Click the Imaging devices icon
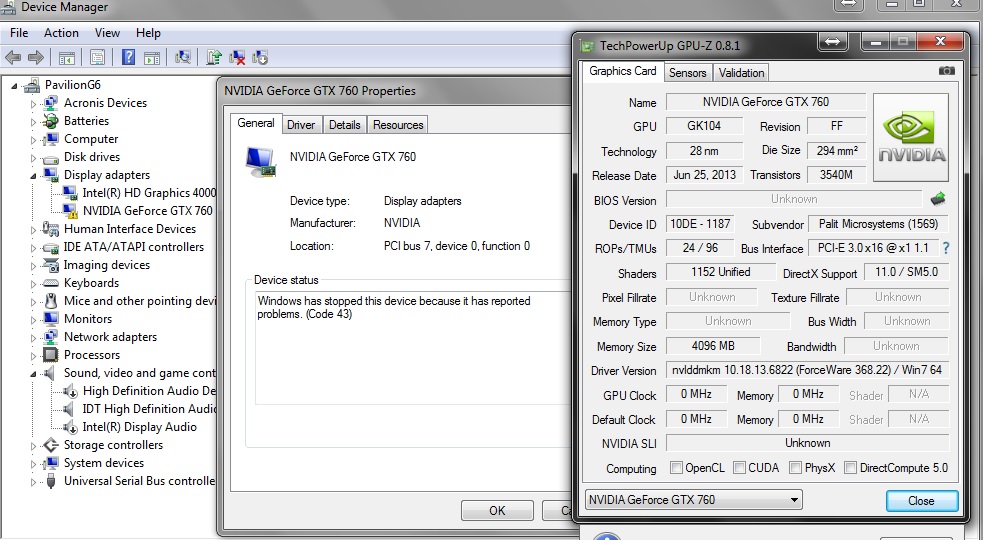Viewport: 983px width, 540px height. pyautogui.click(x=51, y=265)
